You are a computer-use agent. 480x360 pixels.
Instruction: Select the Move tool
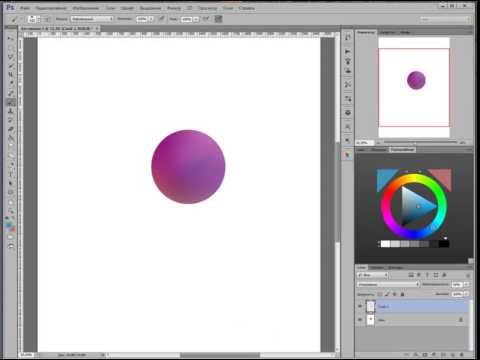point(11,39)
